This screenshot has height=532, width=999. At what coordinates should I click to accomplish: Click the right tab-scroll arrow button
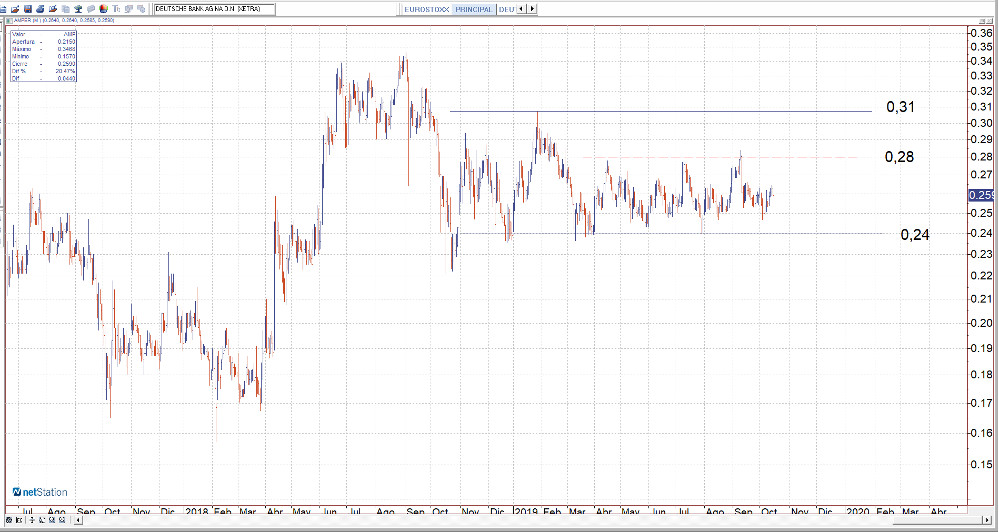coord(532,9)
